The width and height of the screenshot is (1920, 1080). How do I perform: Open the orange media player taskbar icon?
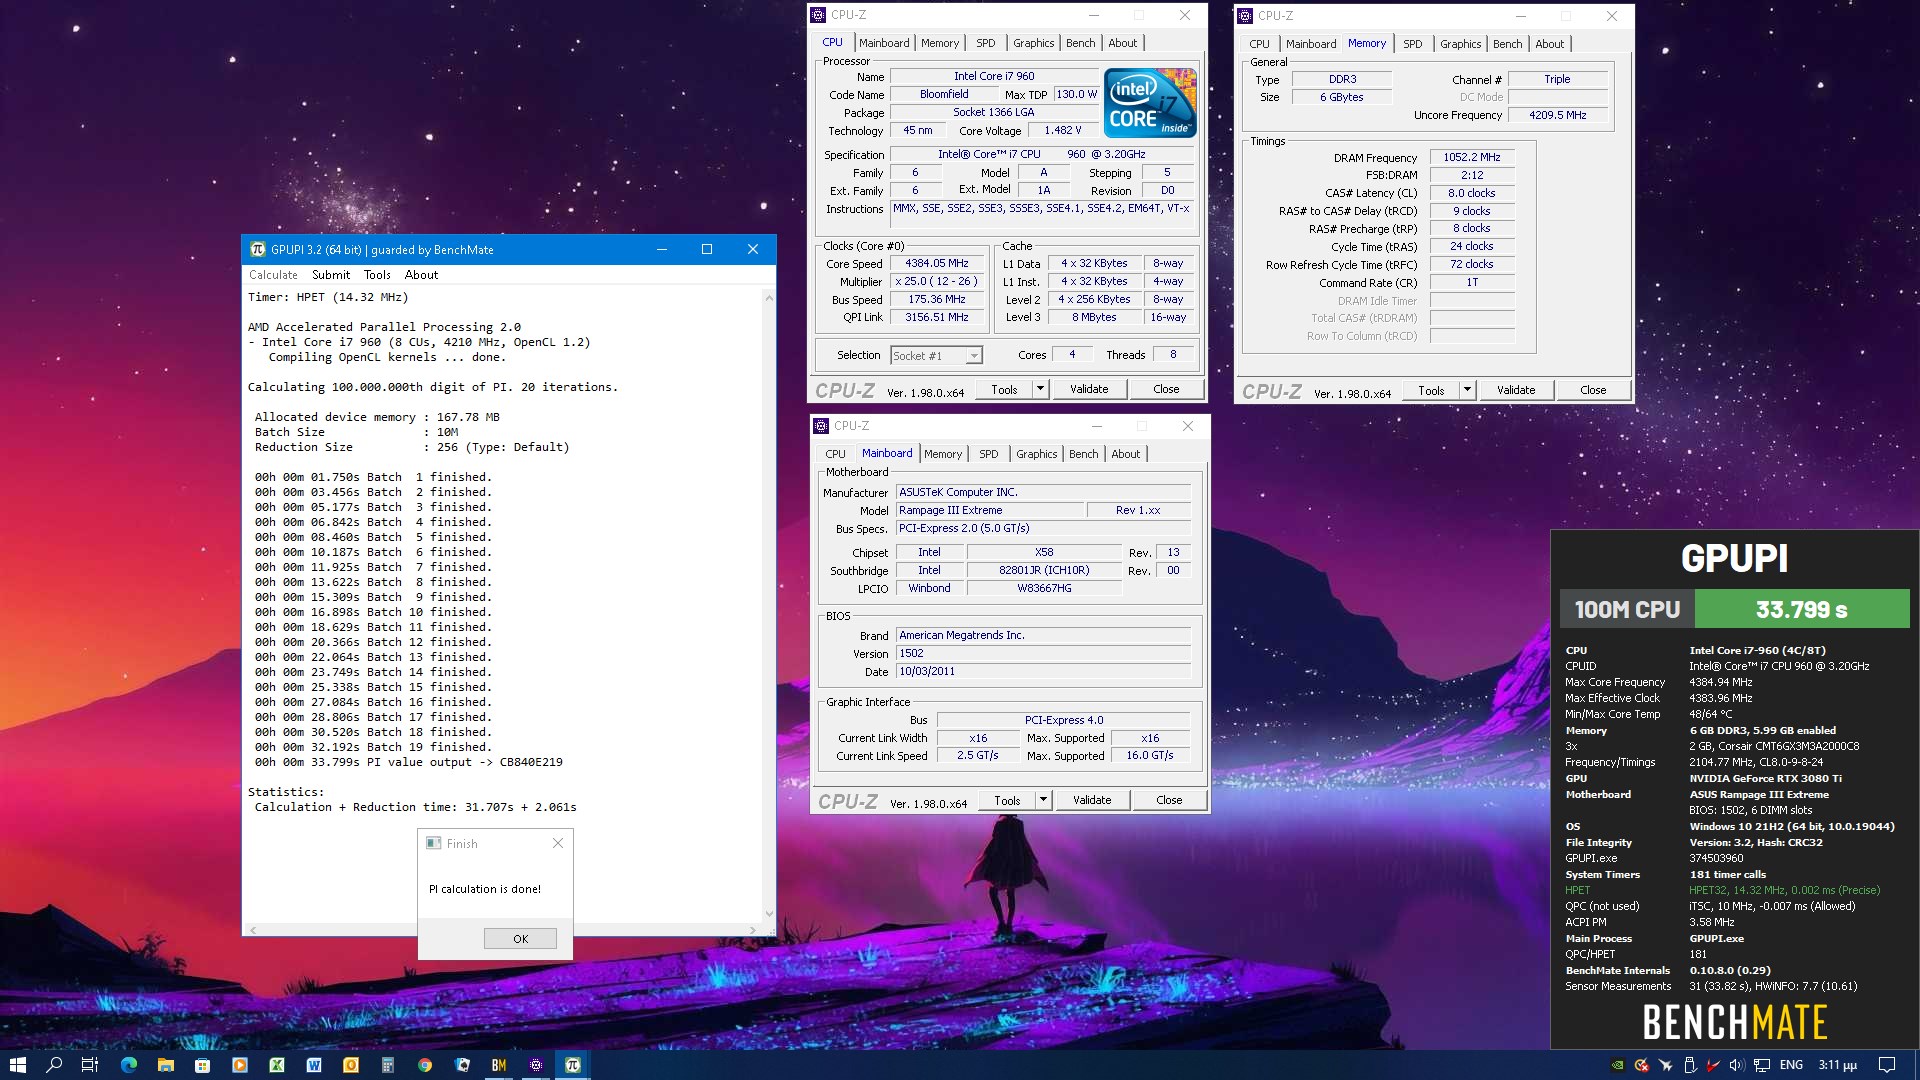coord(239,1065)
